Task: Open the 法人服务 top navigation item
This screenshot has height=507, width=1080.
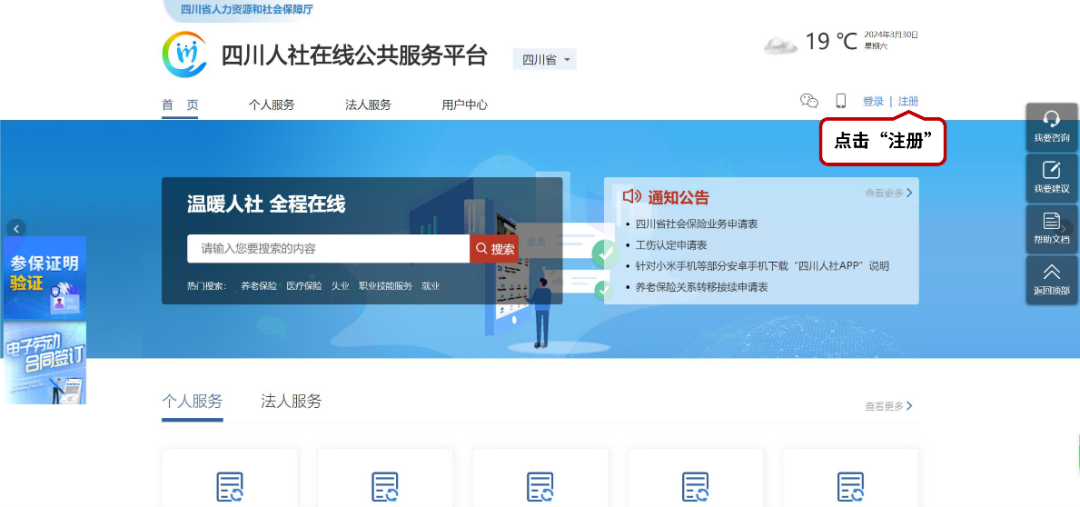Action: coord(368,105)
